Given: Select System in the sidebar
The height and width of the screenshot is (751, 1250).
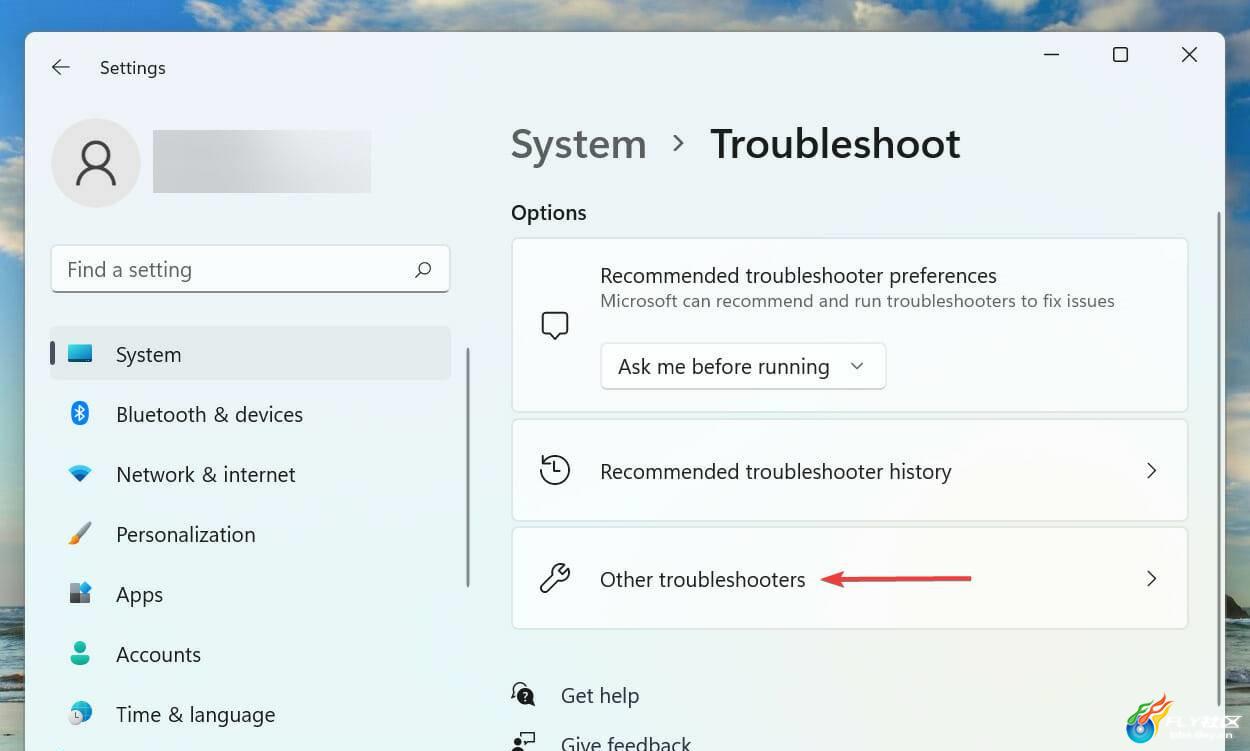Looking at the screenshot, I should click(250, 354).
